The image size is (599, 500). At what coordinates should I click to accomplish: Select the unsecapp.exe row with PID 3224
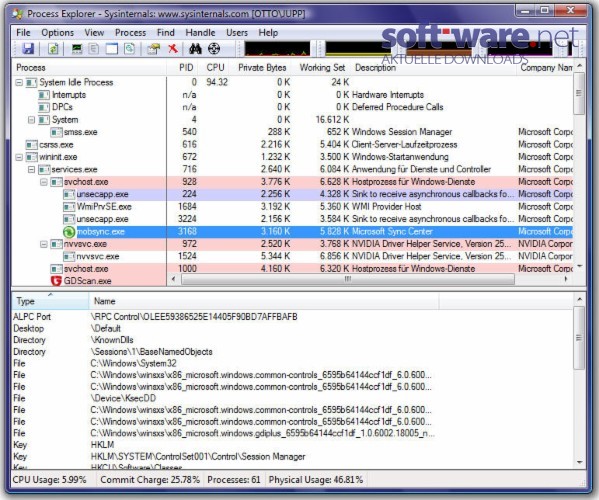pyautogui.click(x=292, y=219)
